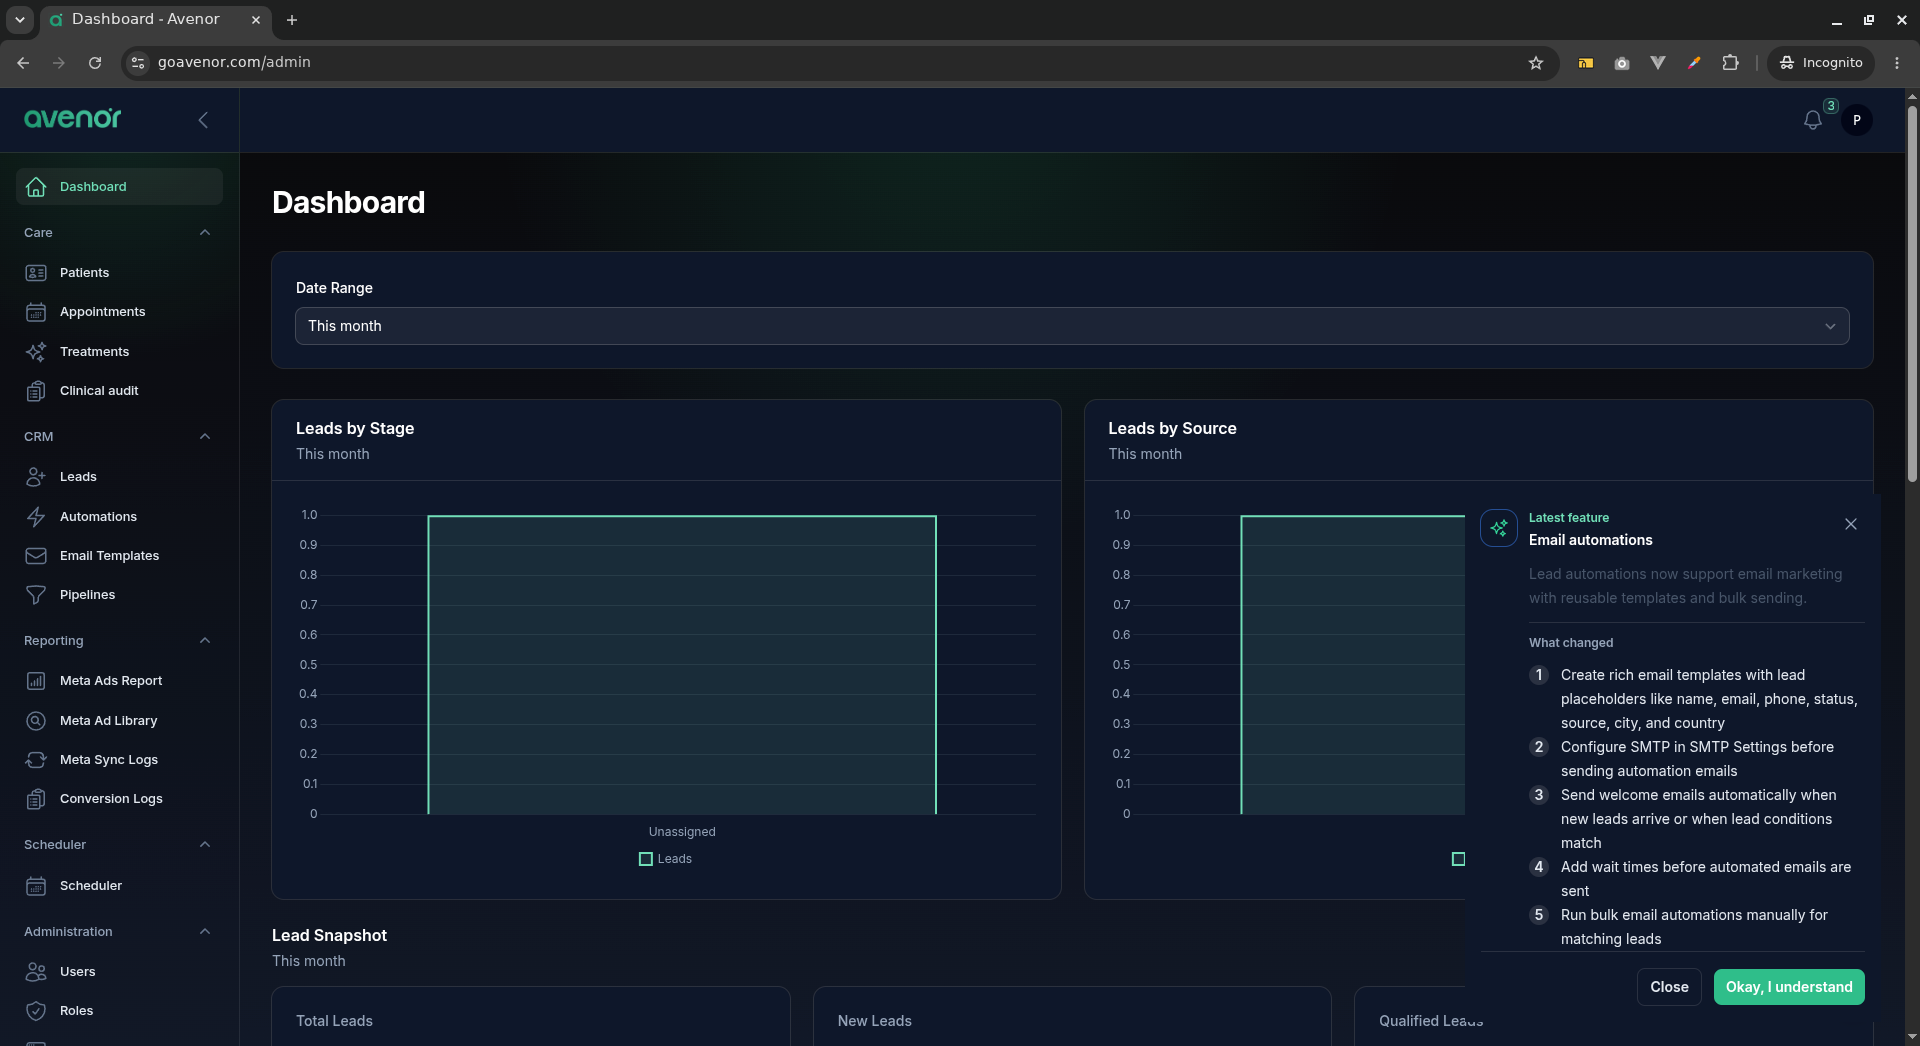This screenshot has width=1920, height=1046.
Task: Open the Date Range 'This month' dropdown
Action: point(1072,326)
